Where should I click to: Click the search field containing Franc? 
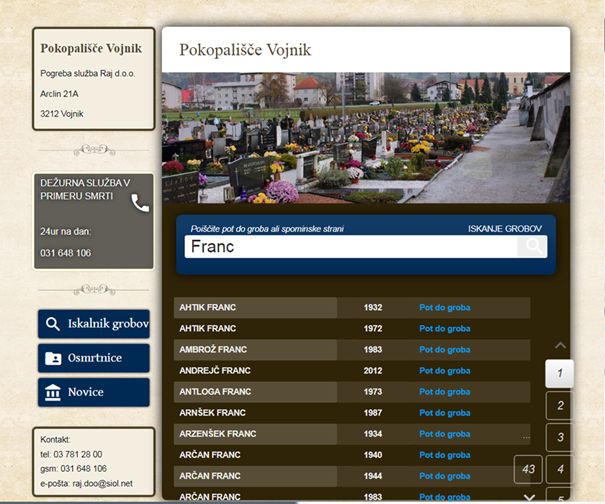350,246
